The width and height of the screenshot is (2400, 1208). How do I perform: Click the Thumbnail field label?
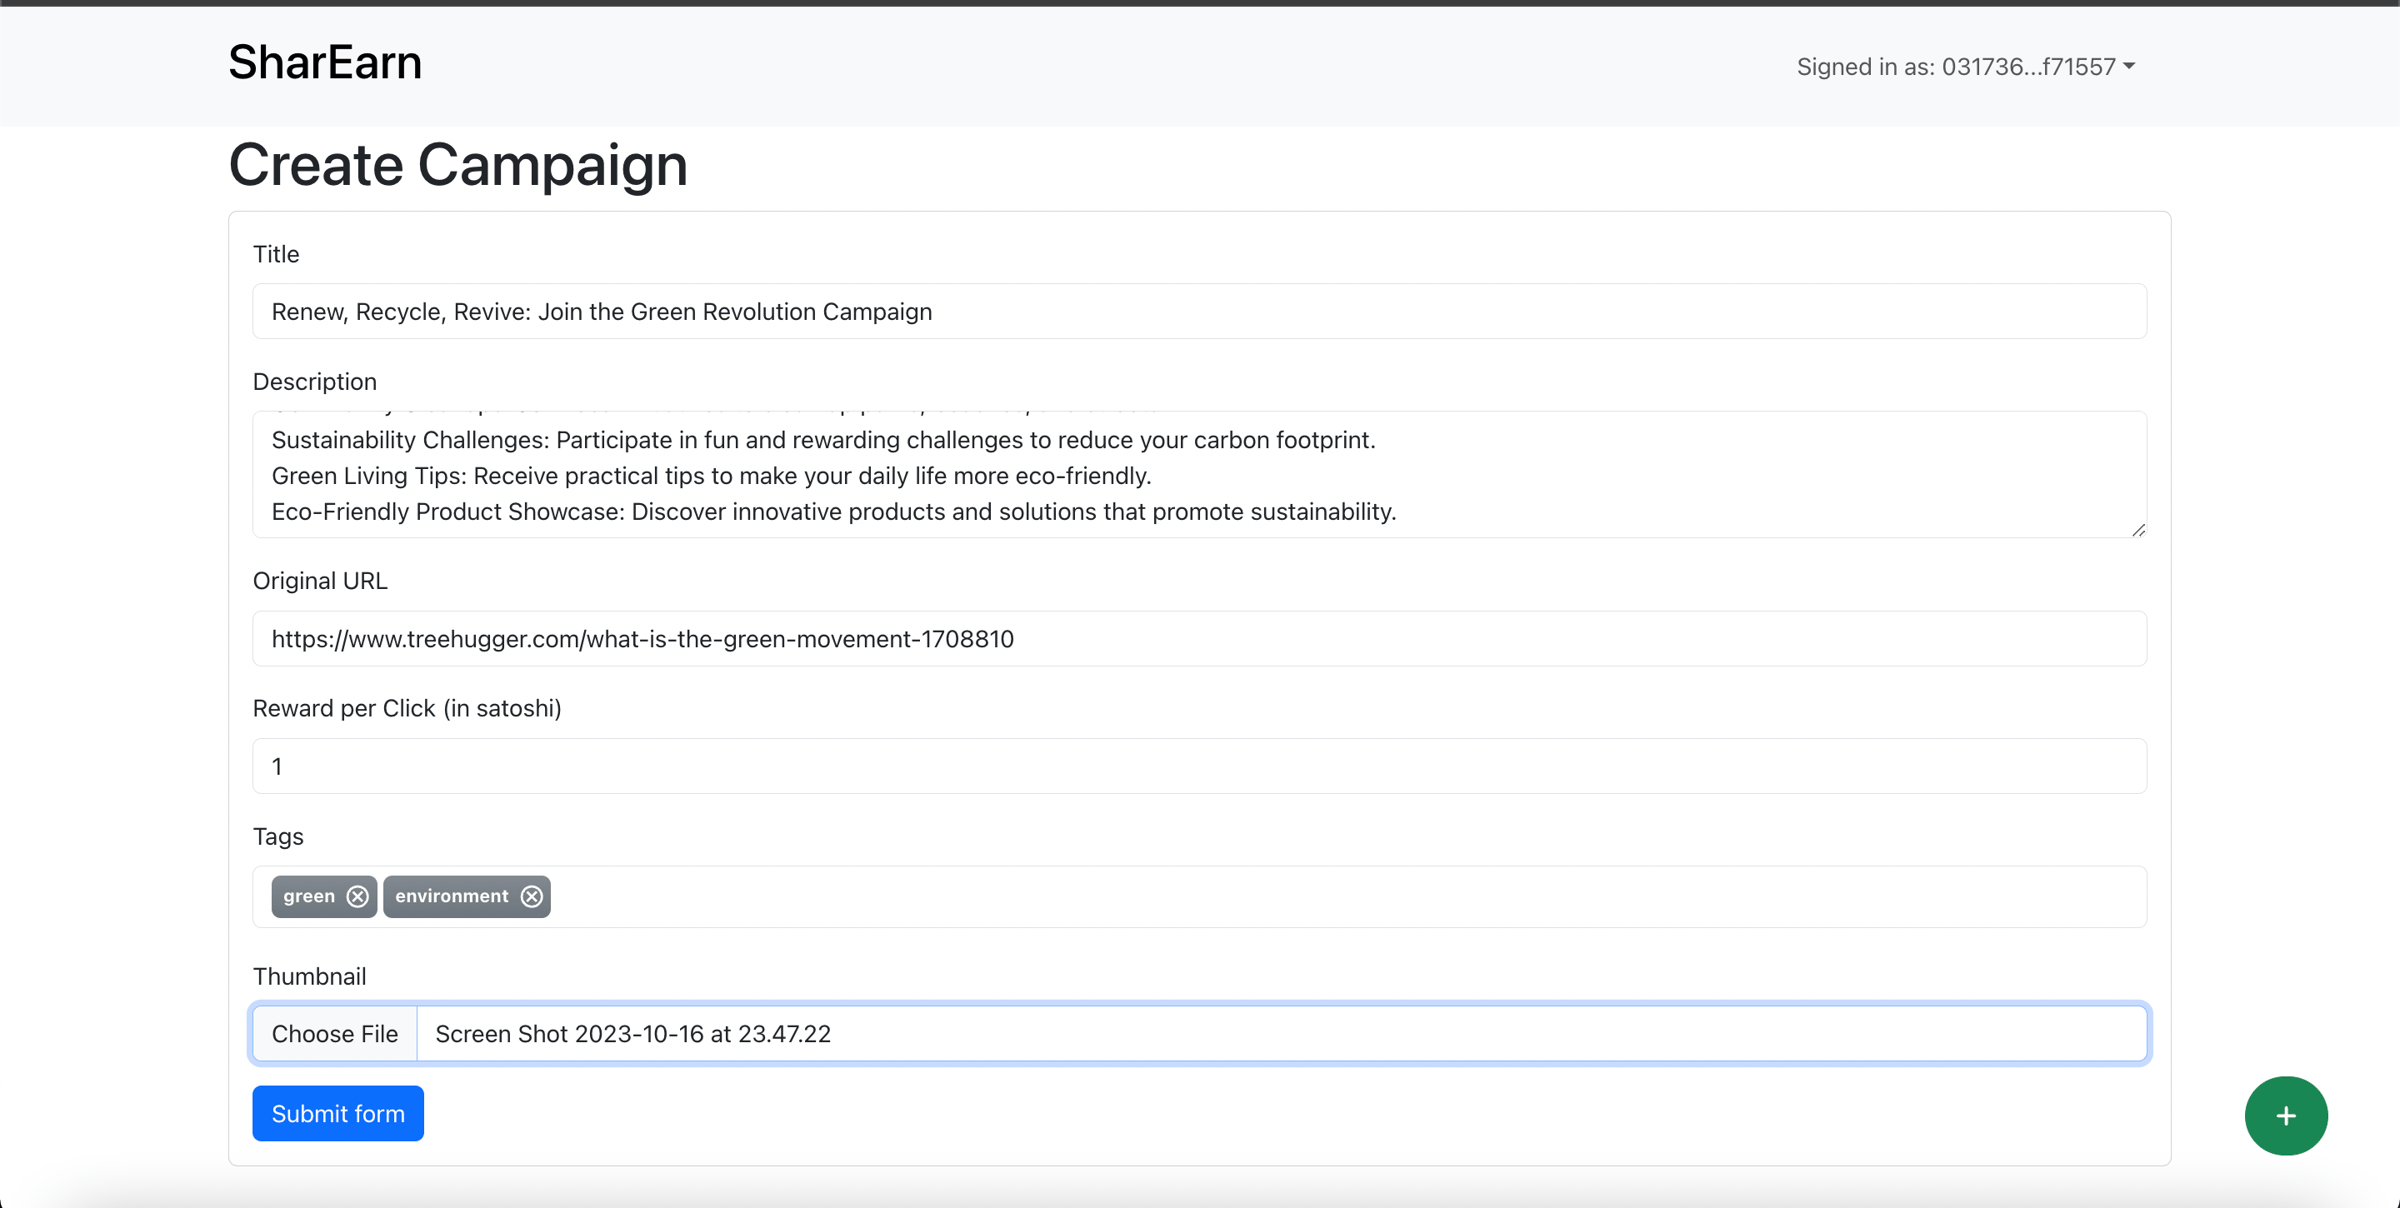click(309, 976)
